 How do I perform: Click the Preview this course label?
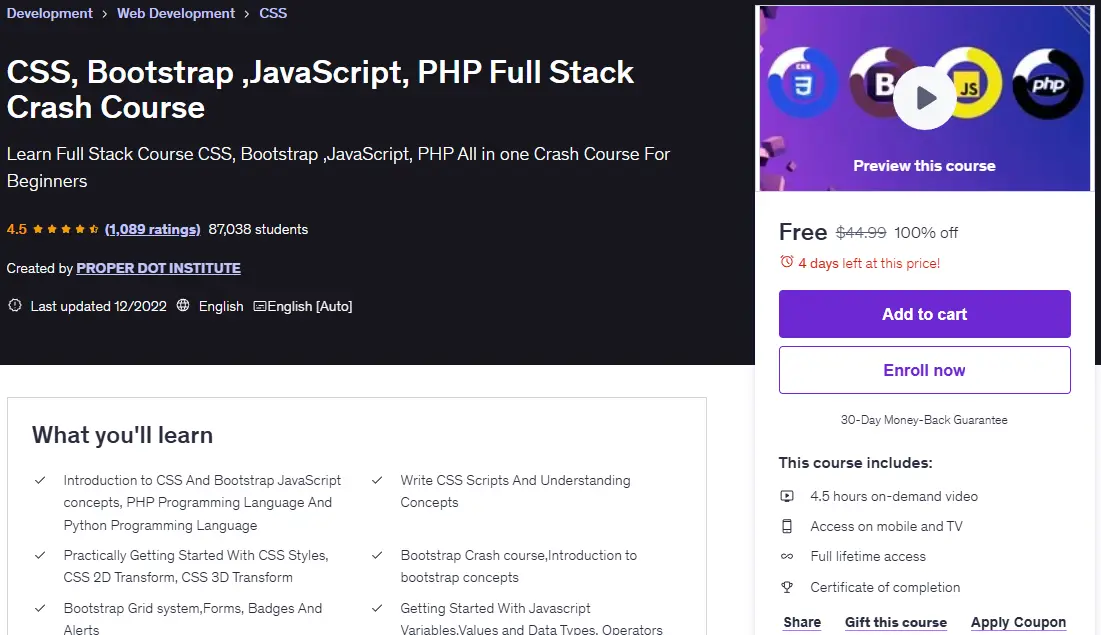pyautogui.click(x=924, y=166)
